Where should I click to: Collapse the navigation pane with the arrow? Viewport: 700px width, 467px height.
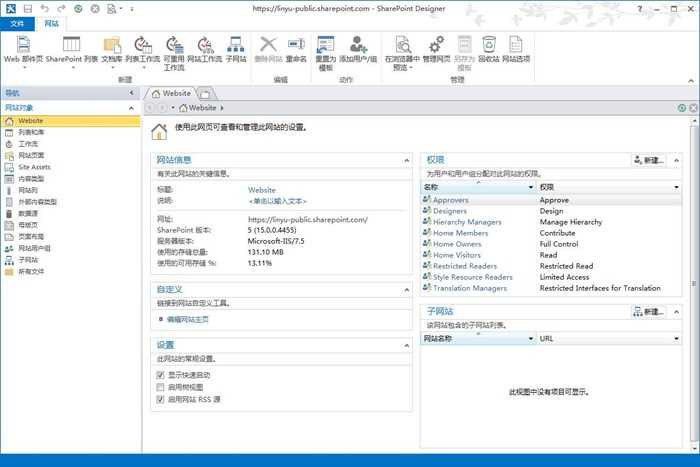[x=131, y=93]
